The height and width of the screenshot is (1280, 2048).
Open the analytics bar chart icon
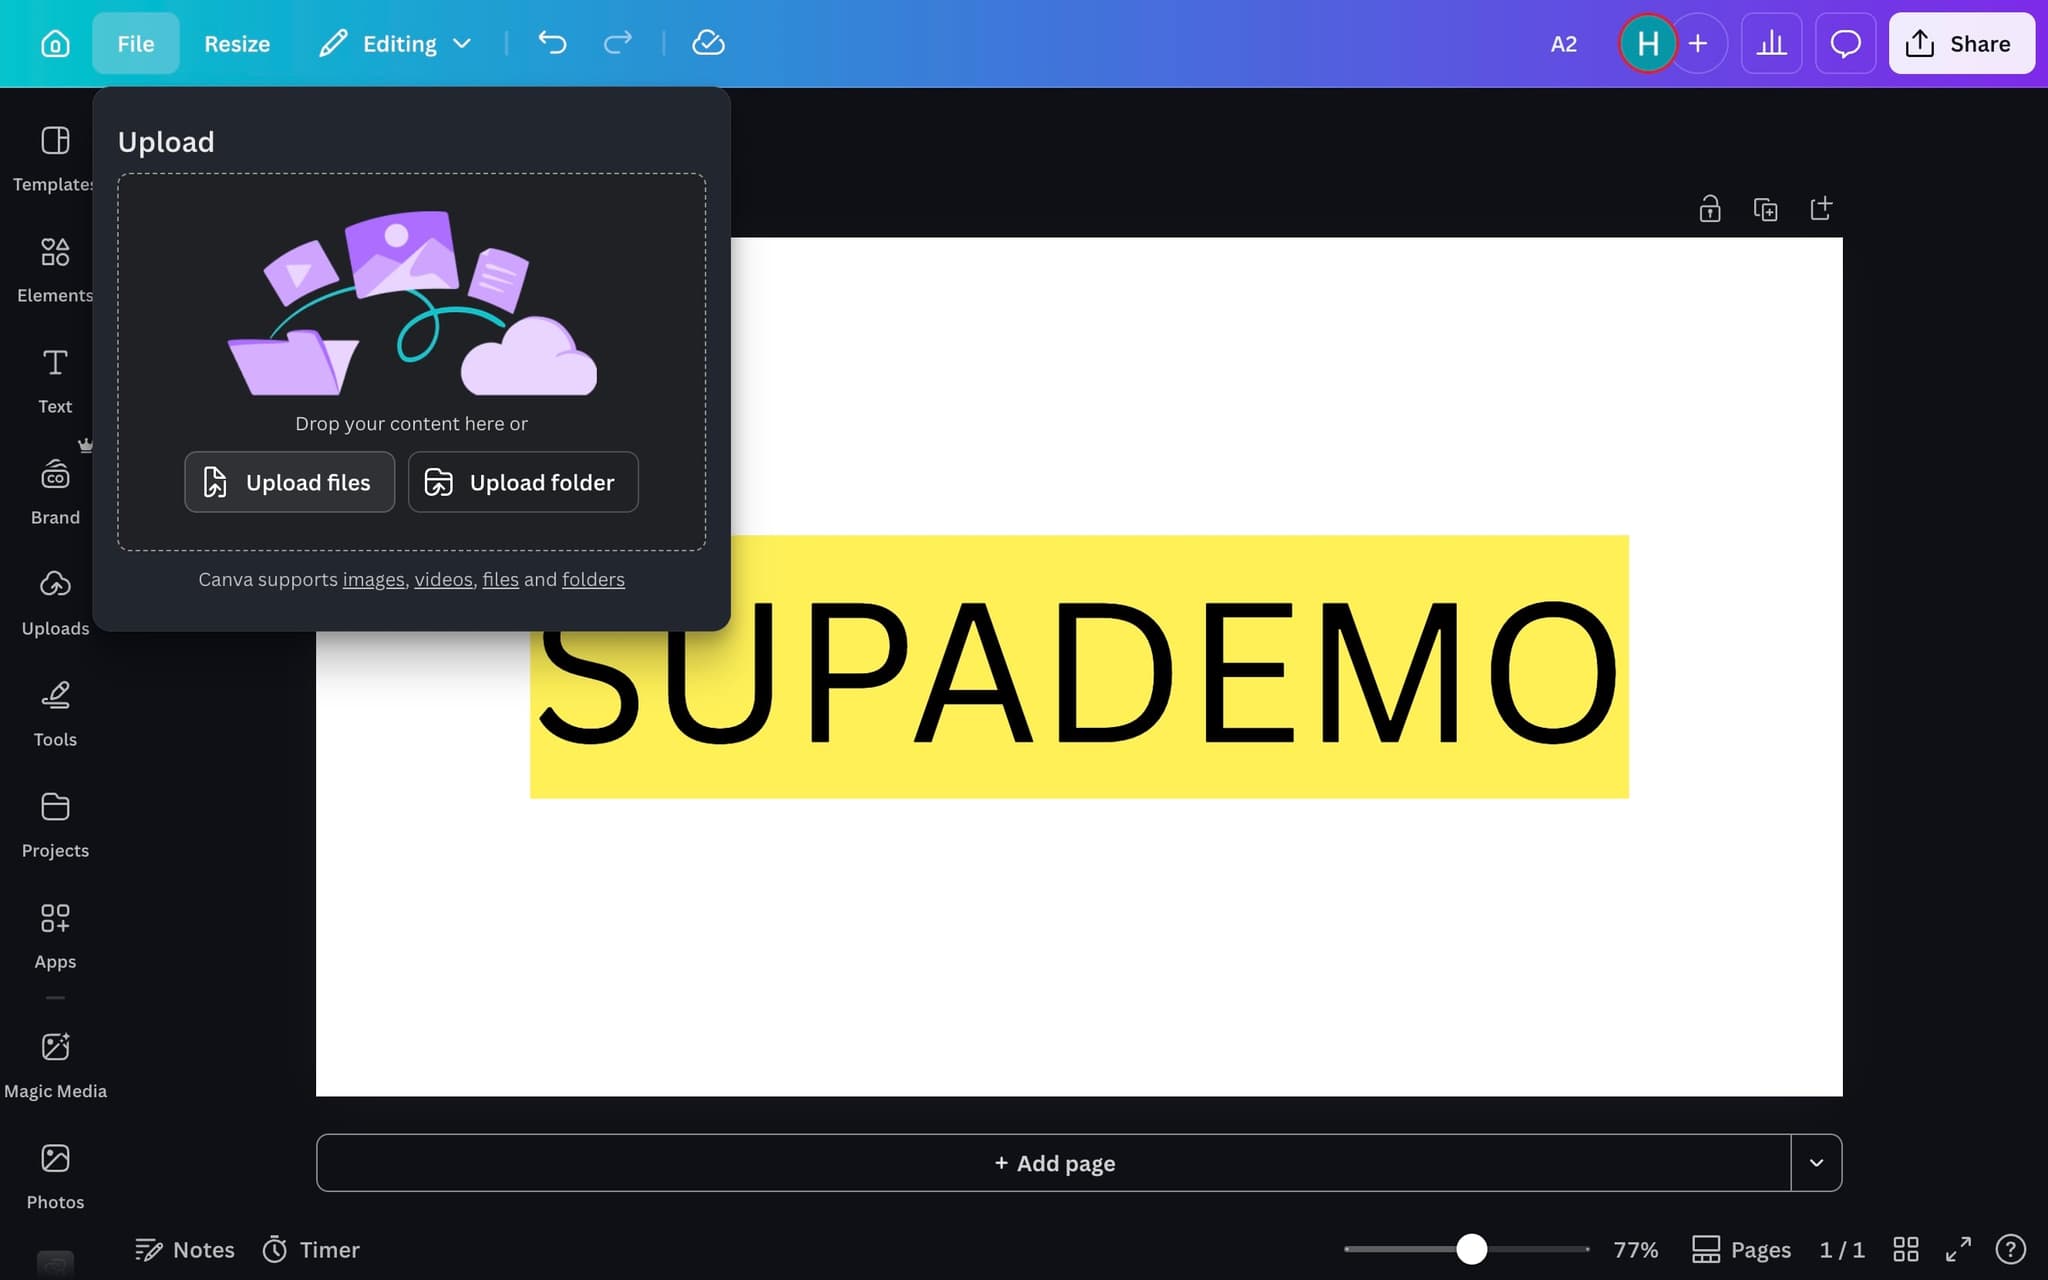pyautogui.click(x=1771, y=43)
